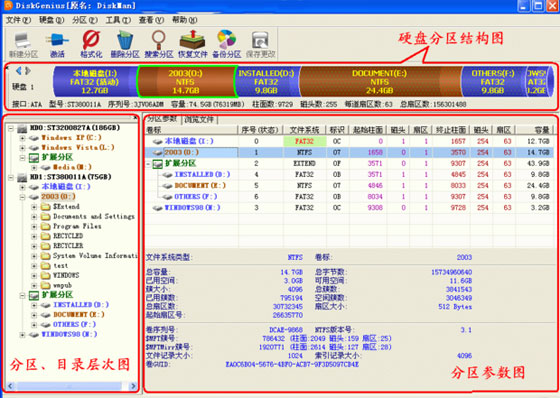Image resolution: width=560 pixels, height=398 pixels.
Task: Click the 序号(状态) column header
Action: (260, 130)
